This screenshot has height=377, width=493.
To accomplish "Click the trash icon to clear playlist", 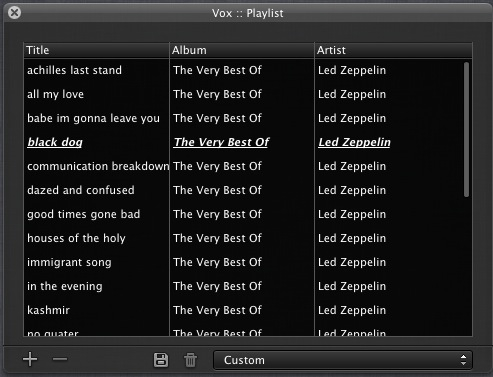I will tap(191, 360).
